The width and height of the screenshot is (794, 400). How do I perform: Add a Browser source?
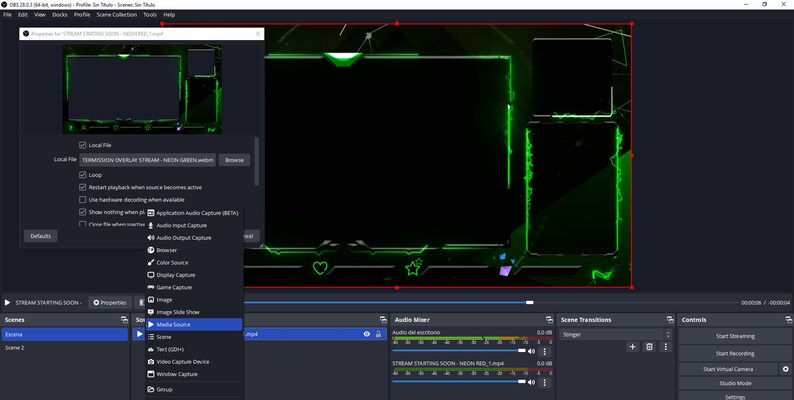click(x=194, y=250)
